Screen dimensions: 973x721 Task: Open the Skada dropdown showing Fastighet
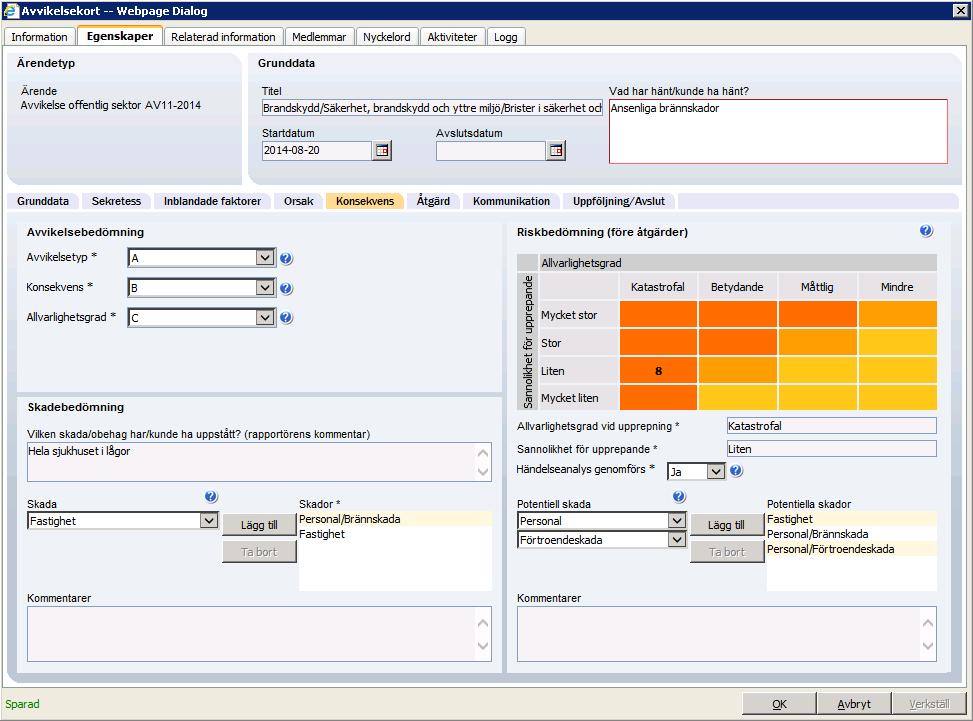(x=208, y=521)
